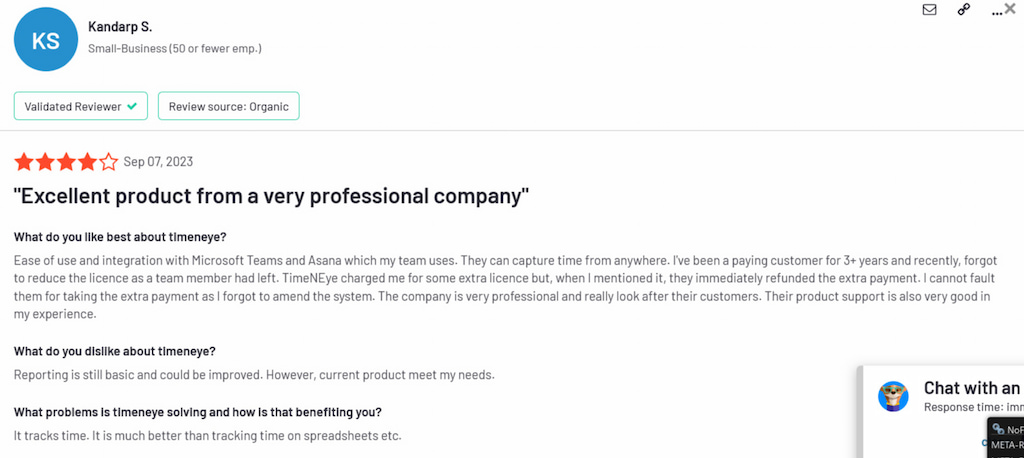Toggle the fifth empty rating star
This screenshot has width=1024, height=458.
click(x=109, y=162)
